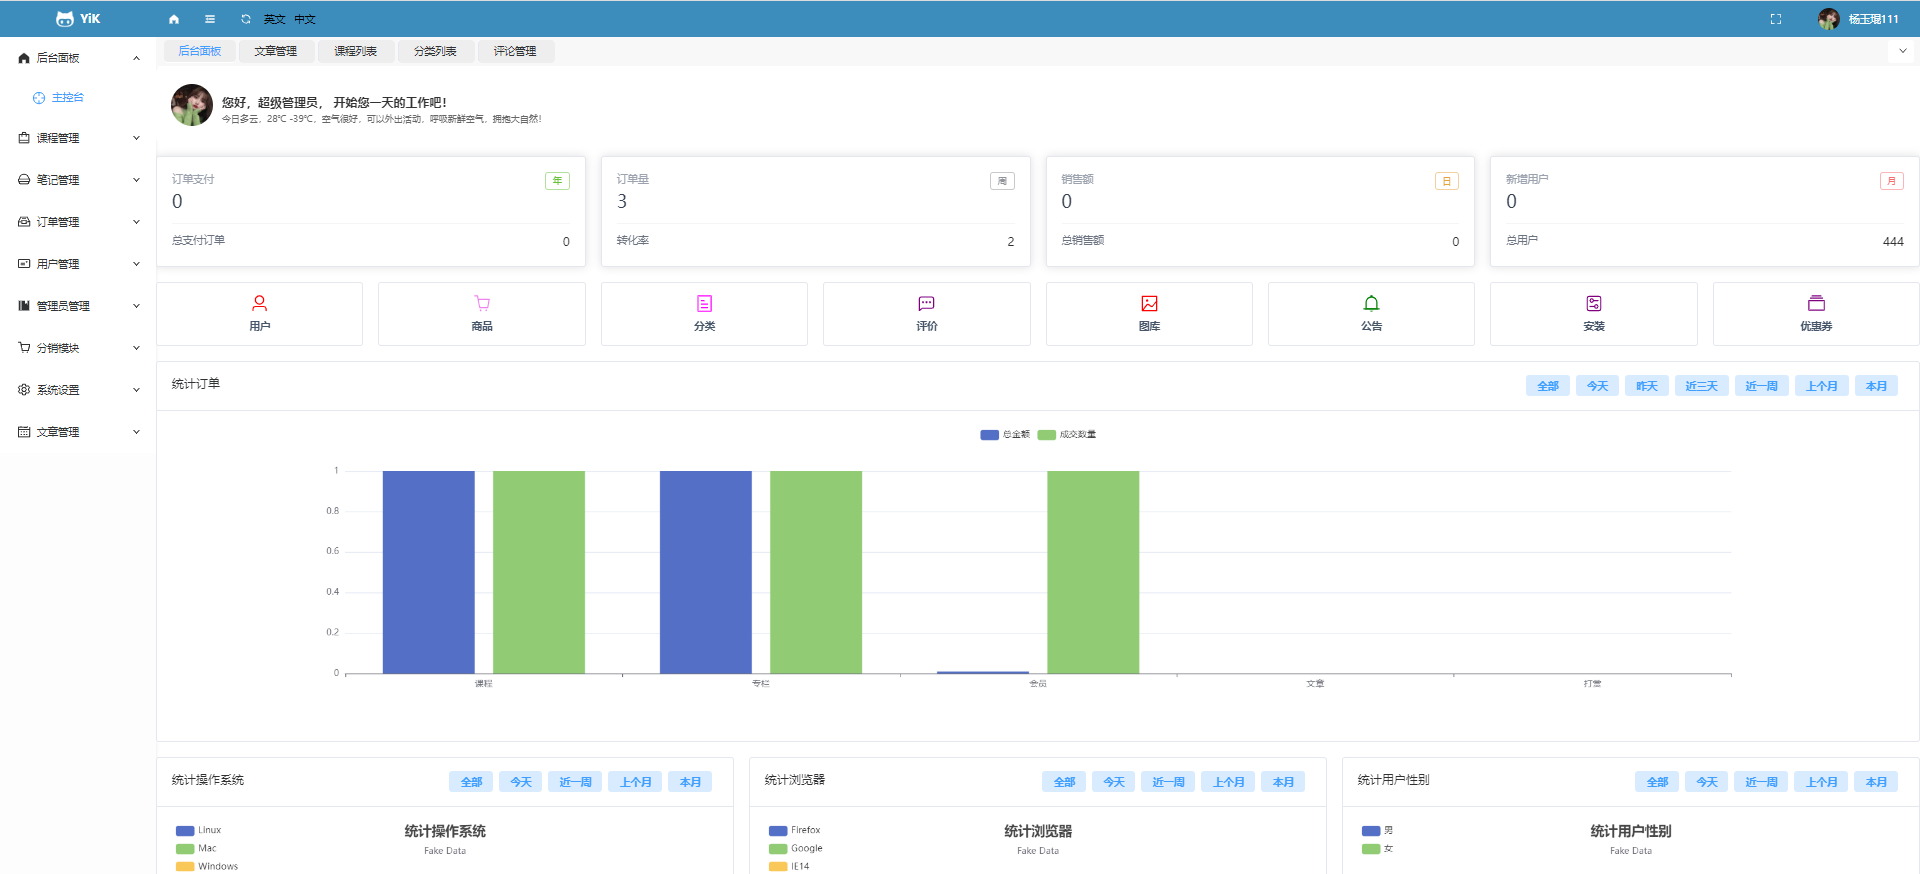Filter 统计操作系统 by 近一周
The width and height of the screenshot is (1920, 874).
[x=575, y=782]
